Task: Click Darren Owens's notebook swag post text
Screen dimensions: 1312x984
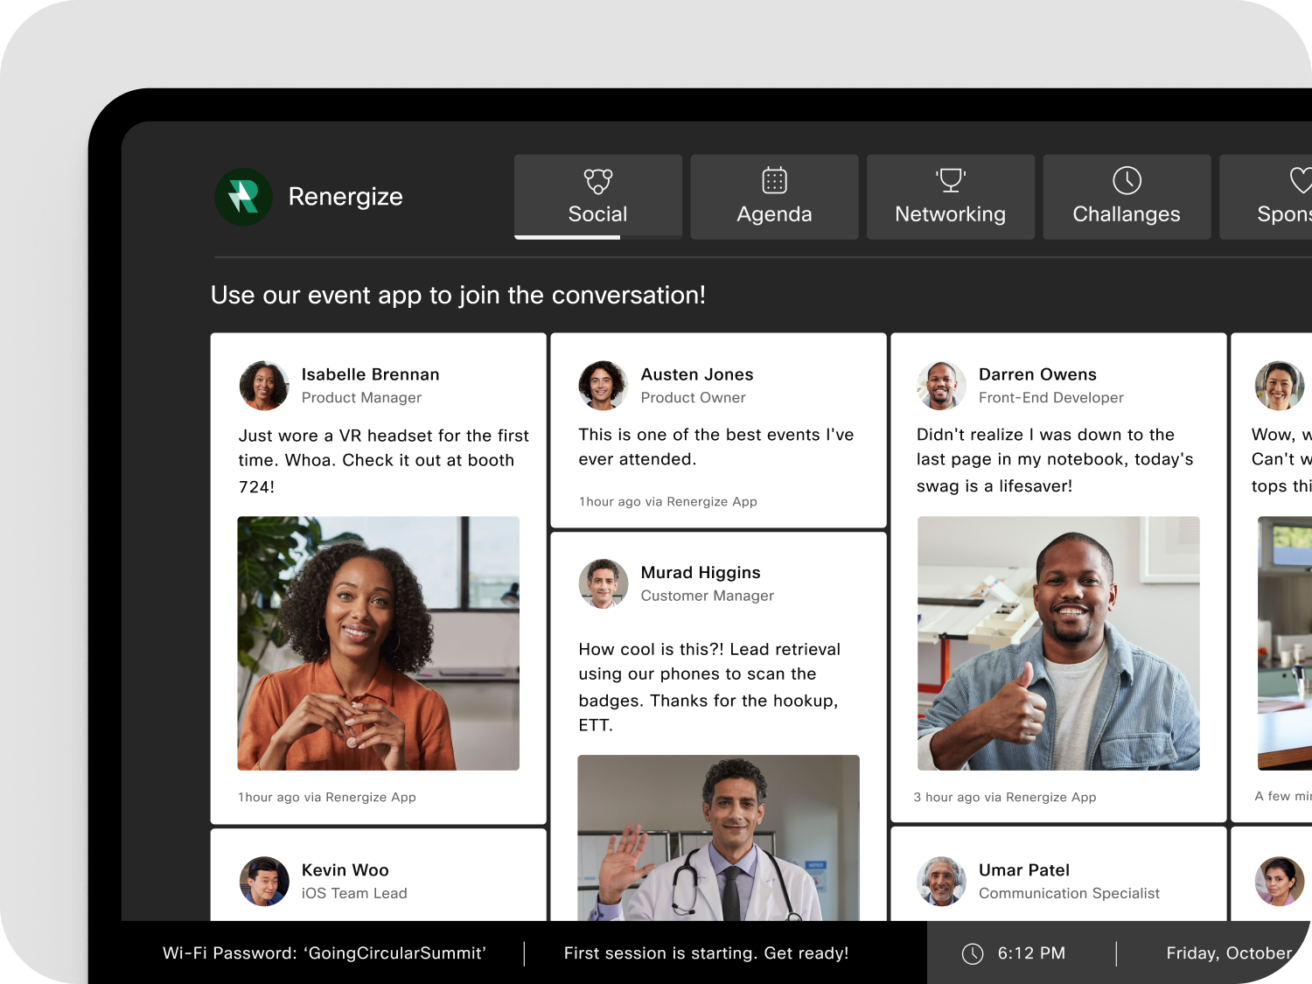Action: (x=1055, y=460)
